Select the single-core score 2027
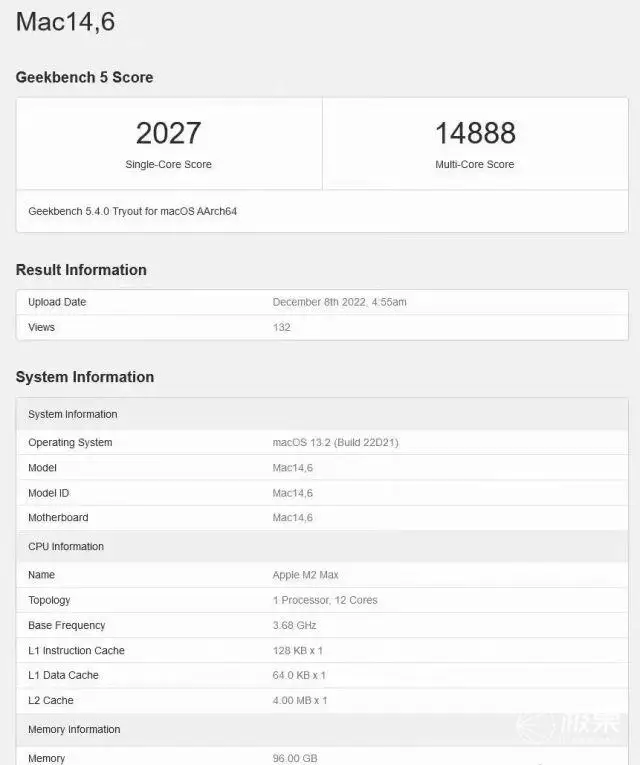The width and height of the screenshot is (640, 765). point(168,133)
